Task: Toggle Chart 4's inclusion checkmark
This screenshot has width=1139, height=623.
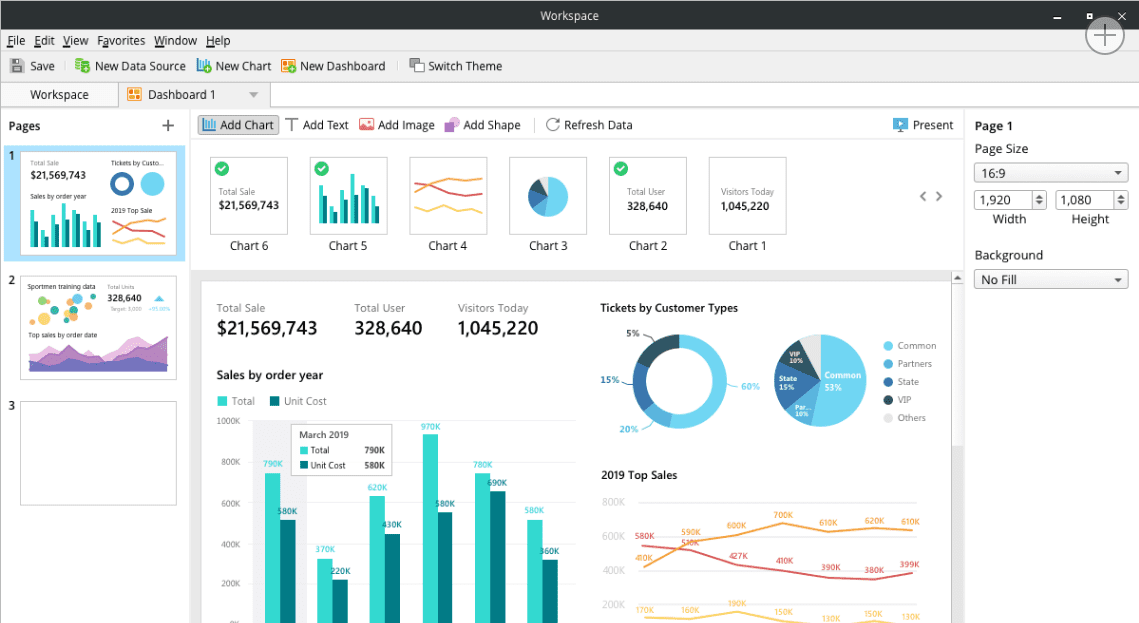Action: pos(421,169)
